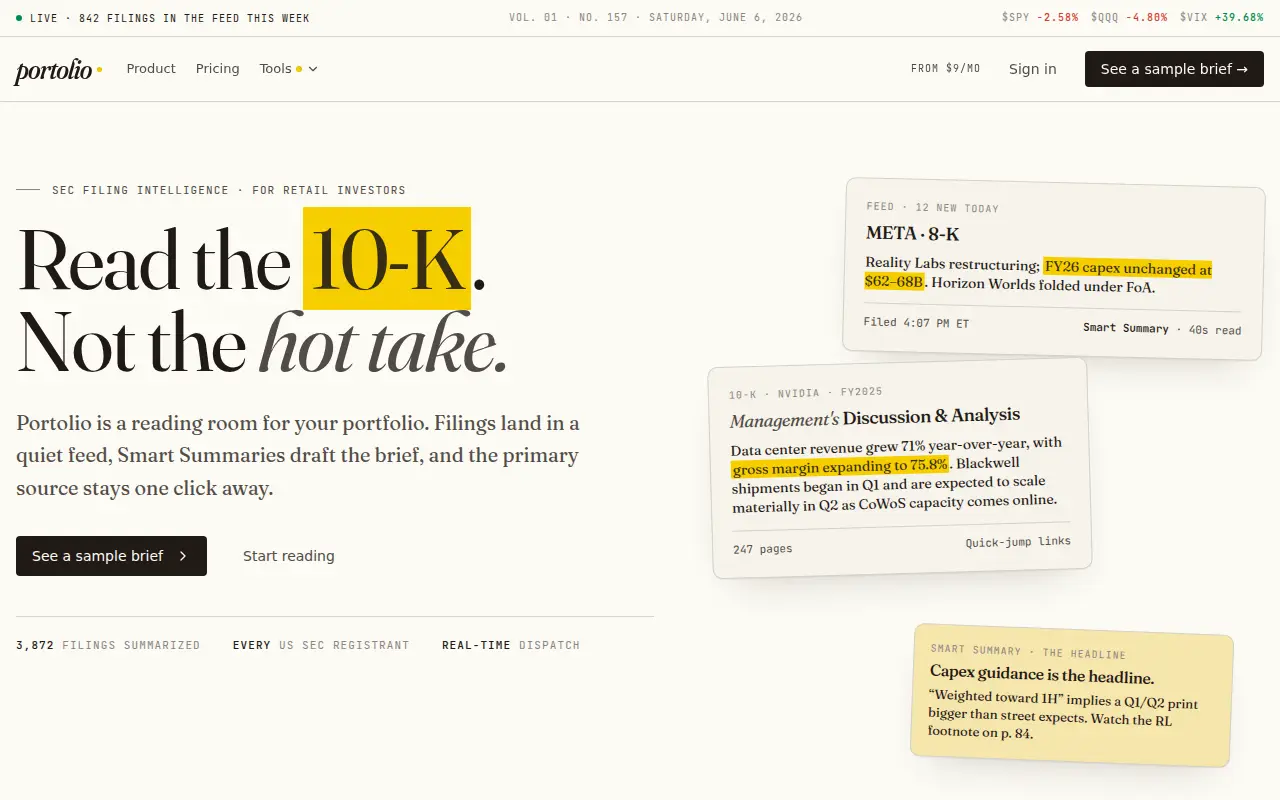1280x800 pixels.
Task: Go to the Pricing page
Action: tap(218, 69)
